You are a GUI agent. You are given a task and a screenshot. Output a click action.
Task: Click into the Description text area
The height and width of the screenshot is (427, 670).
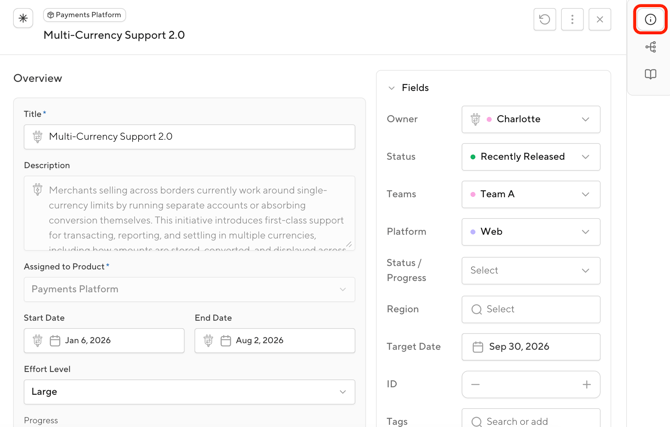[x=189, y=213]
